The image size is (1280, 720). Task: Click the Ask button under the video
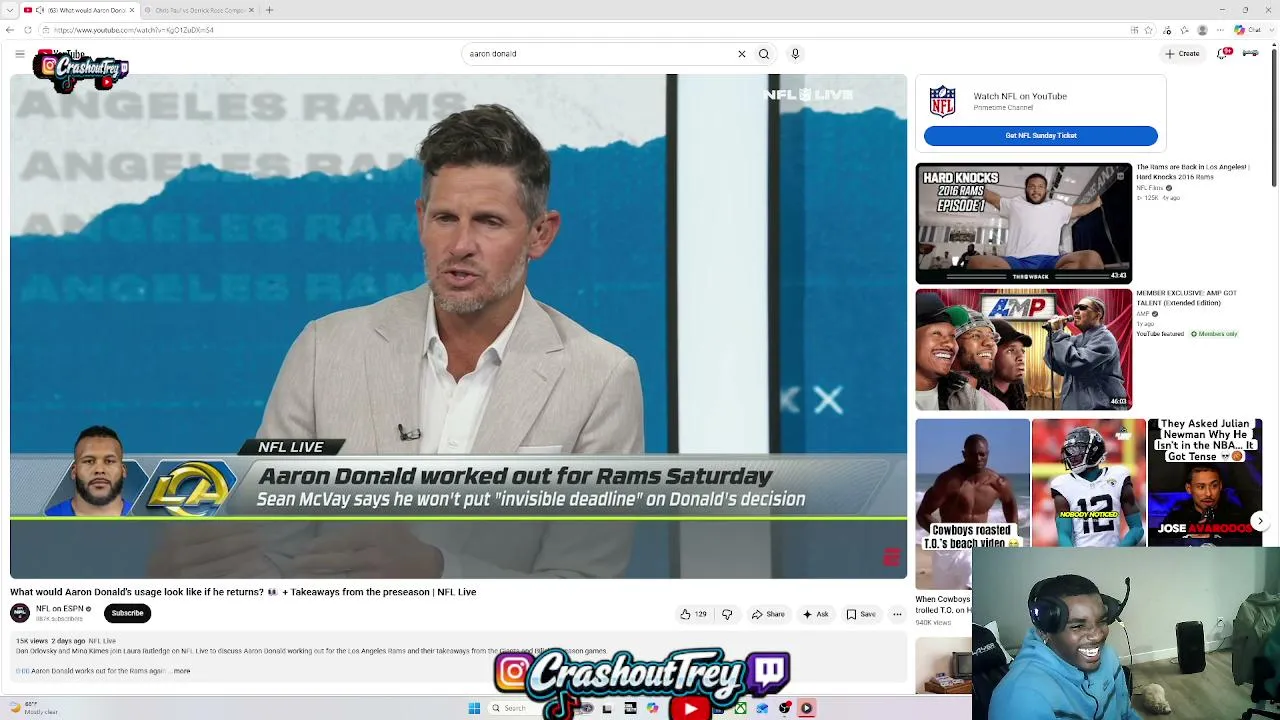point(815,614)
